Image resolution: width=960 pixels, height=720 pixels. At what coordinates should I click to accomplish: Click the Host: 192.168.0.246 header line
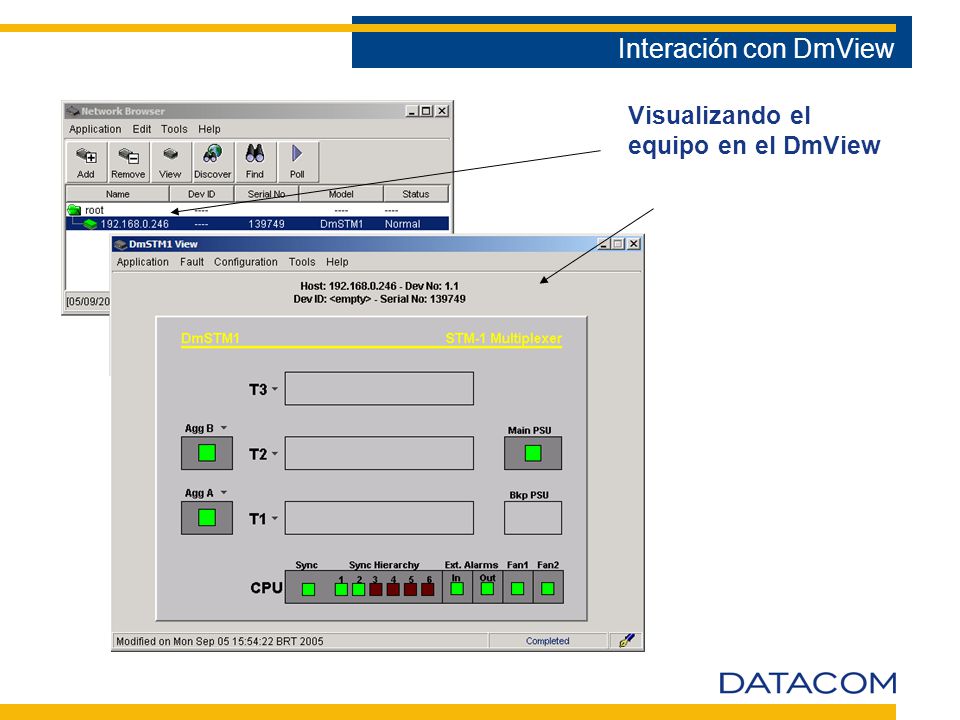click(379, 286)
